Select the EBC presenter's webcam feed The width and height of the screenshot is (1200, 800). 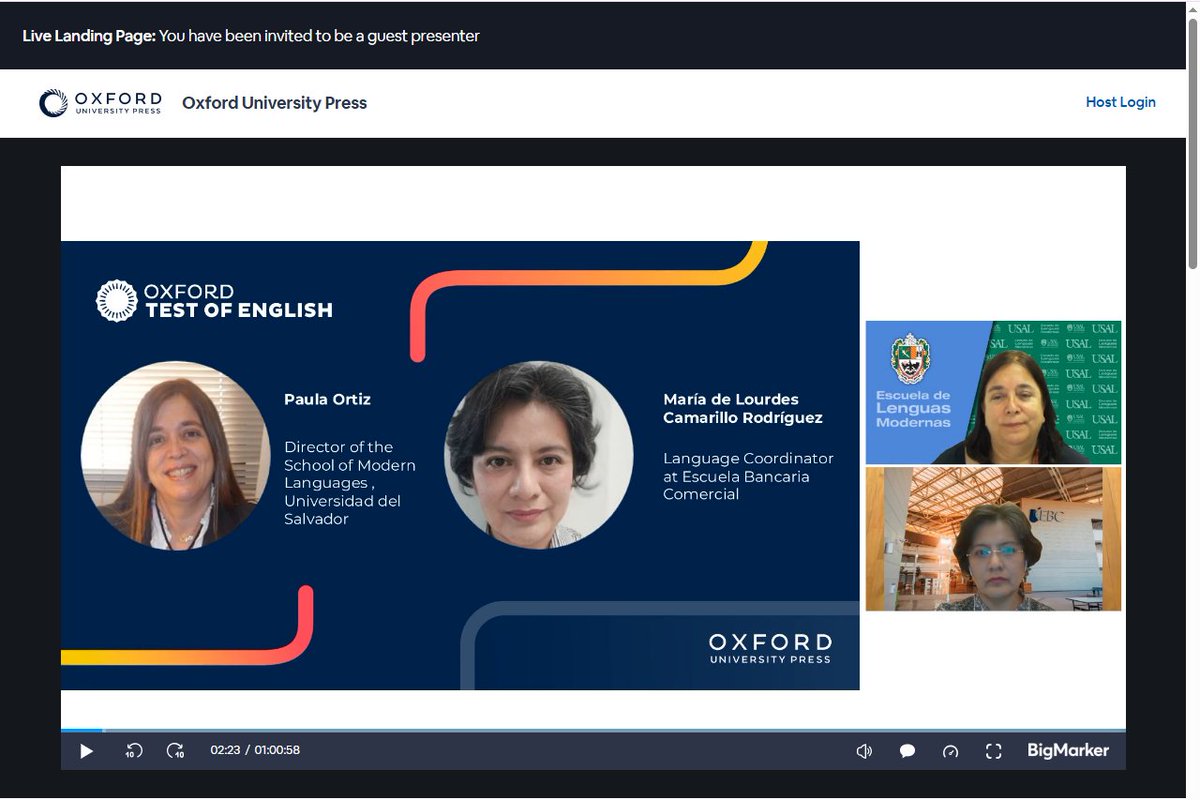point(993,540)
